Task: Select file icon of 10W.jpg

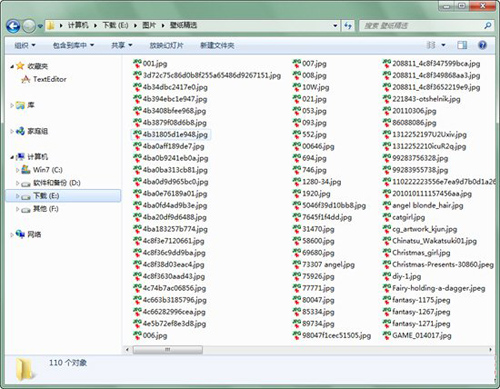Action: click(297, 87)
